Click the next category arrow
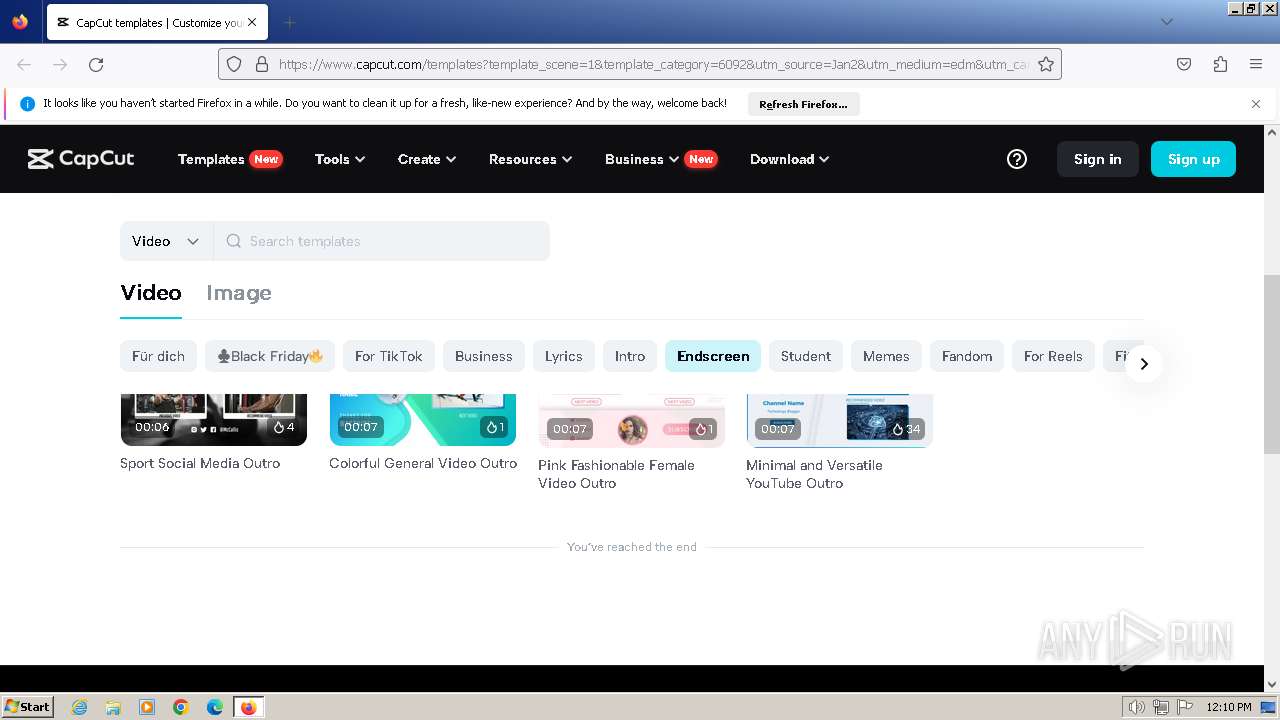The image size is (1280, 720). (x=1144, y=364)
